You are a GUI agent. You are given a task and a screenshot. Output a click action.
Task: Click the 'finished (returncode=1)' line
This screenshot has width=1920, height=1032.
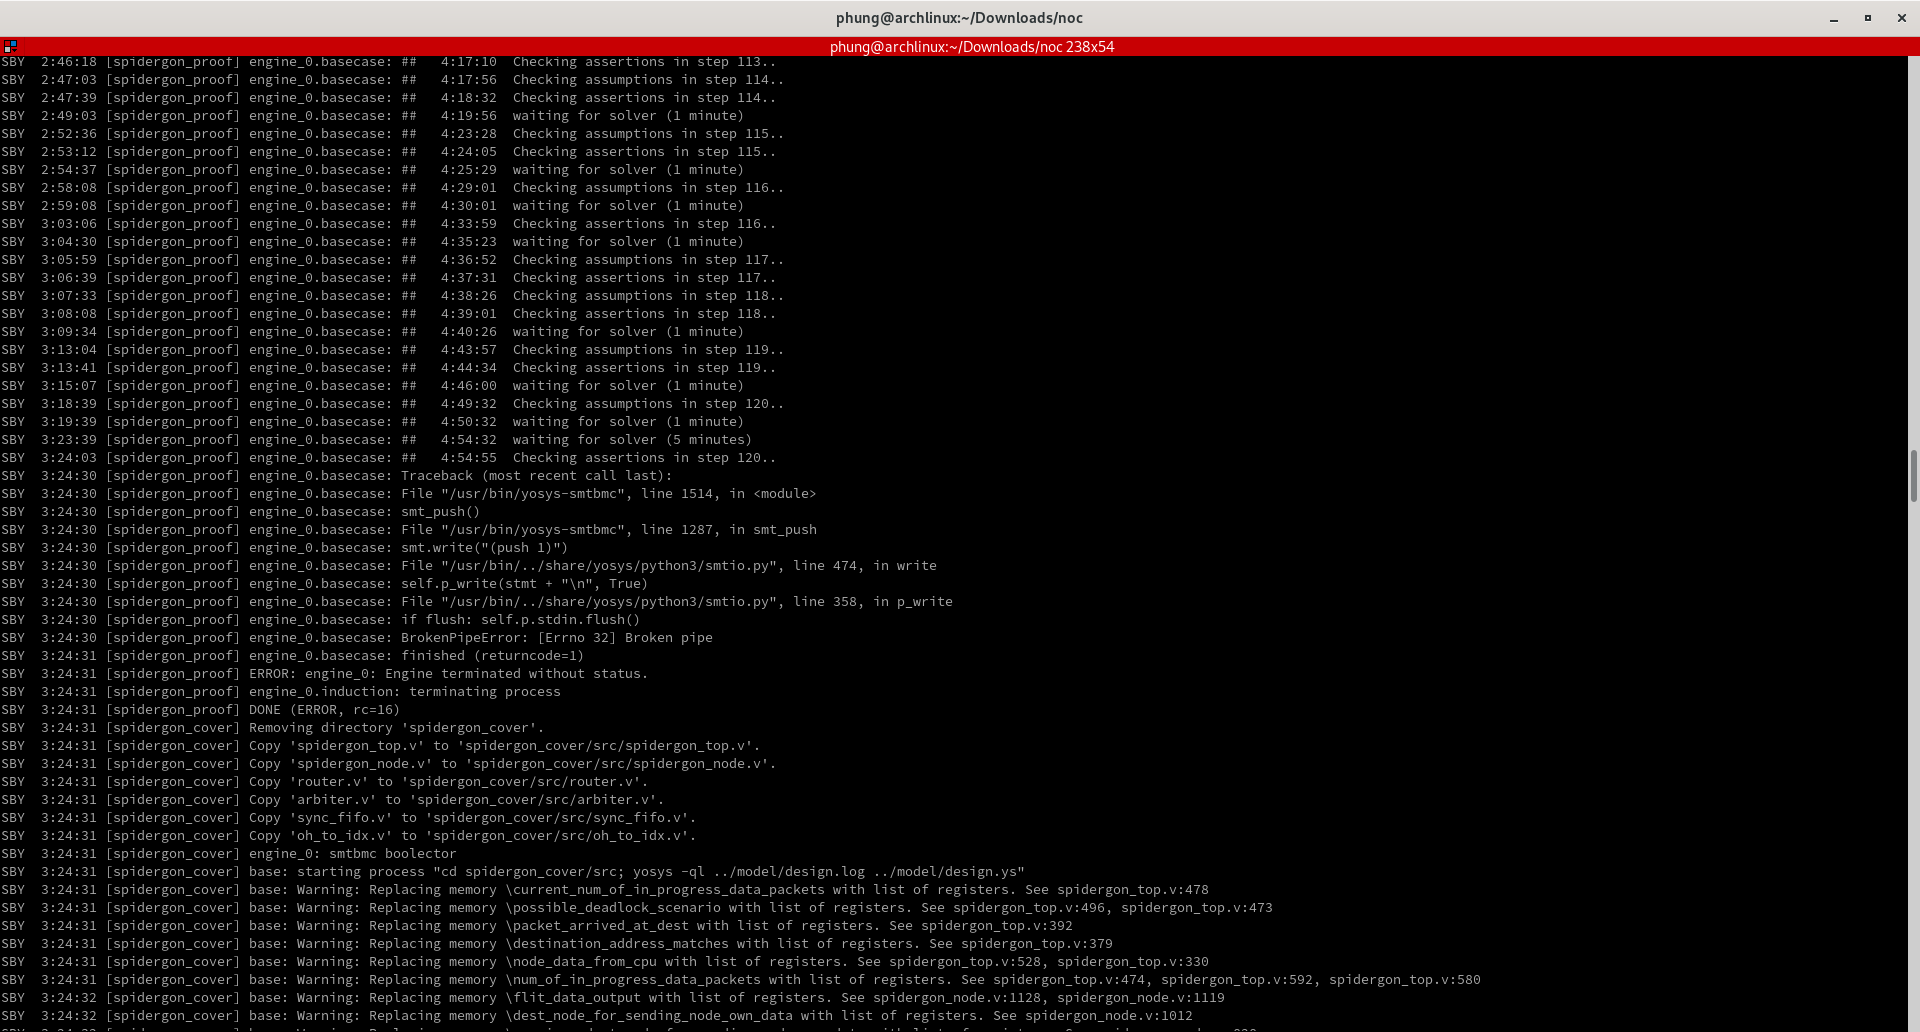tap(492, 656)
